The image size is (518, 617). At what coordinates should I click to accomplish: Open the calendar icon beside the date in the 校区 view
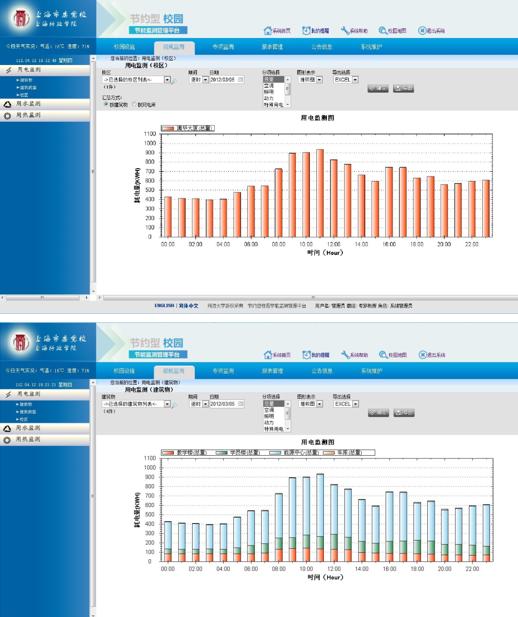[x=241, y=79]
